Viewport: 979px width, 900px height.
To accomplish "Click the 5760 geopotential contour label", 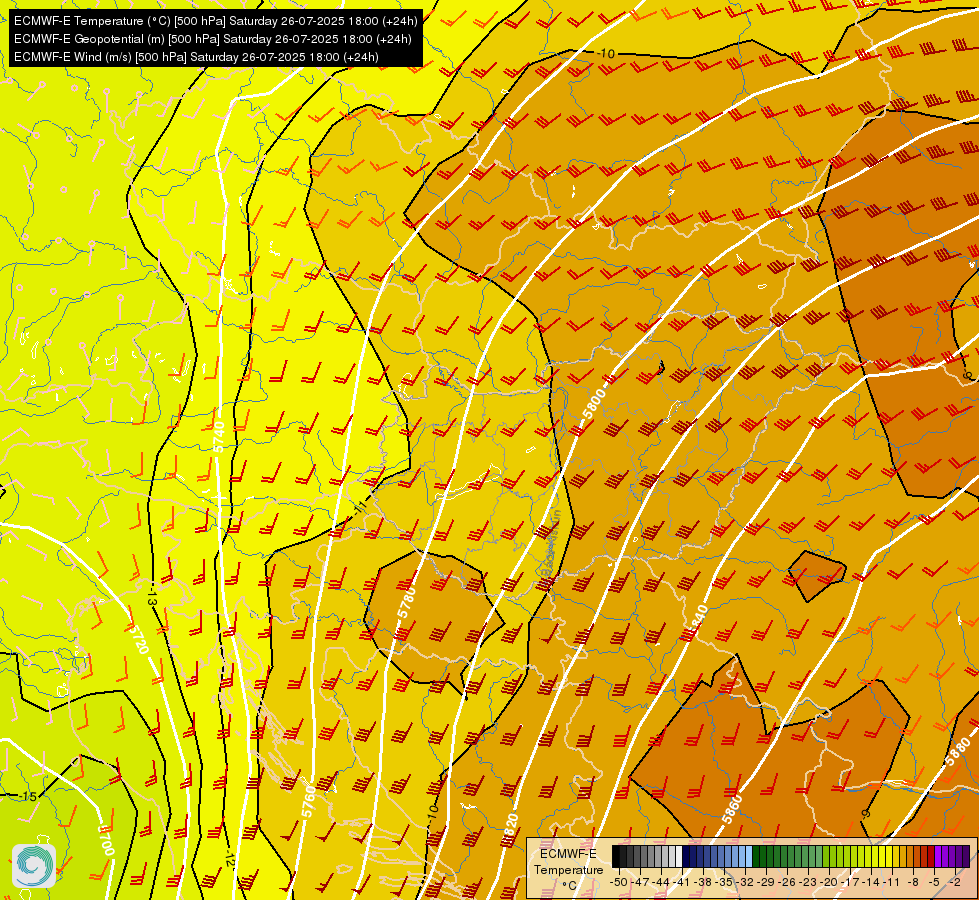I will 308,802.
